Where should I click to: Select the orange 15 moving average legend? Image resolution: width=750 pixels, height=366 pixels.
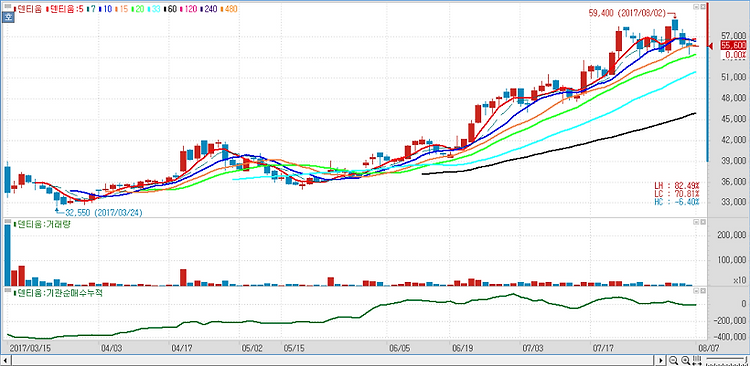[121, 9]
